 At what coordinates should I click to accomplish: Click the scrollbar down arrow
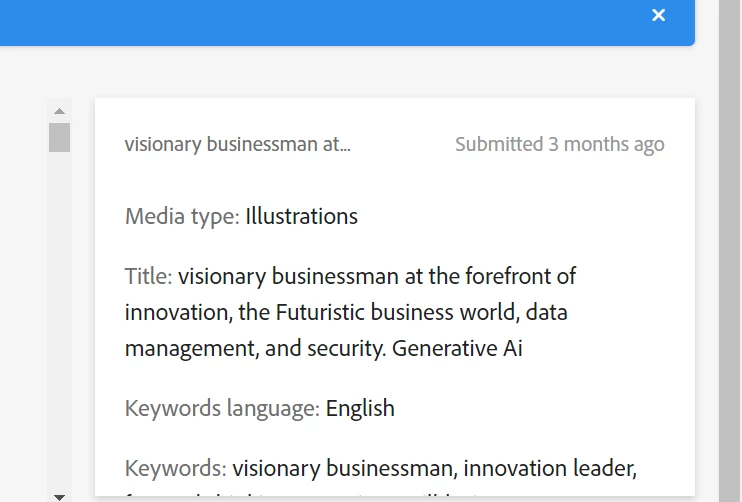coord(59,496)
